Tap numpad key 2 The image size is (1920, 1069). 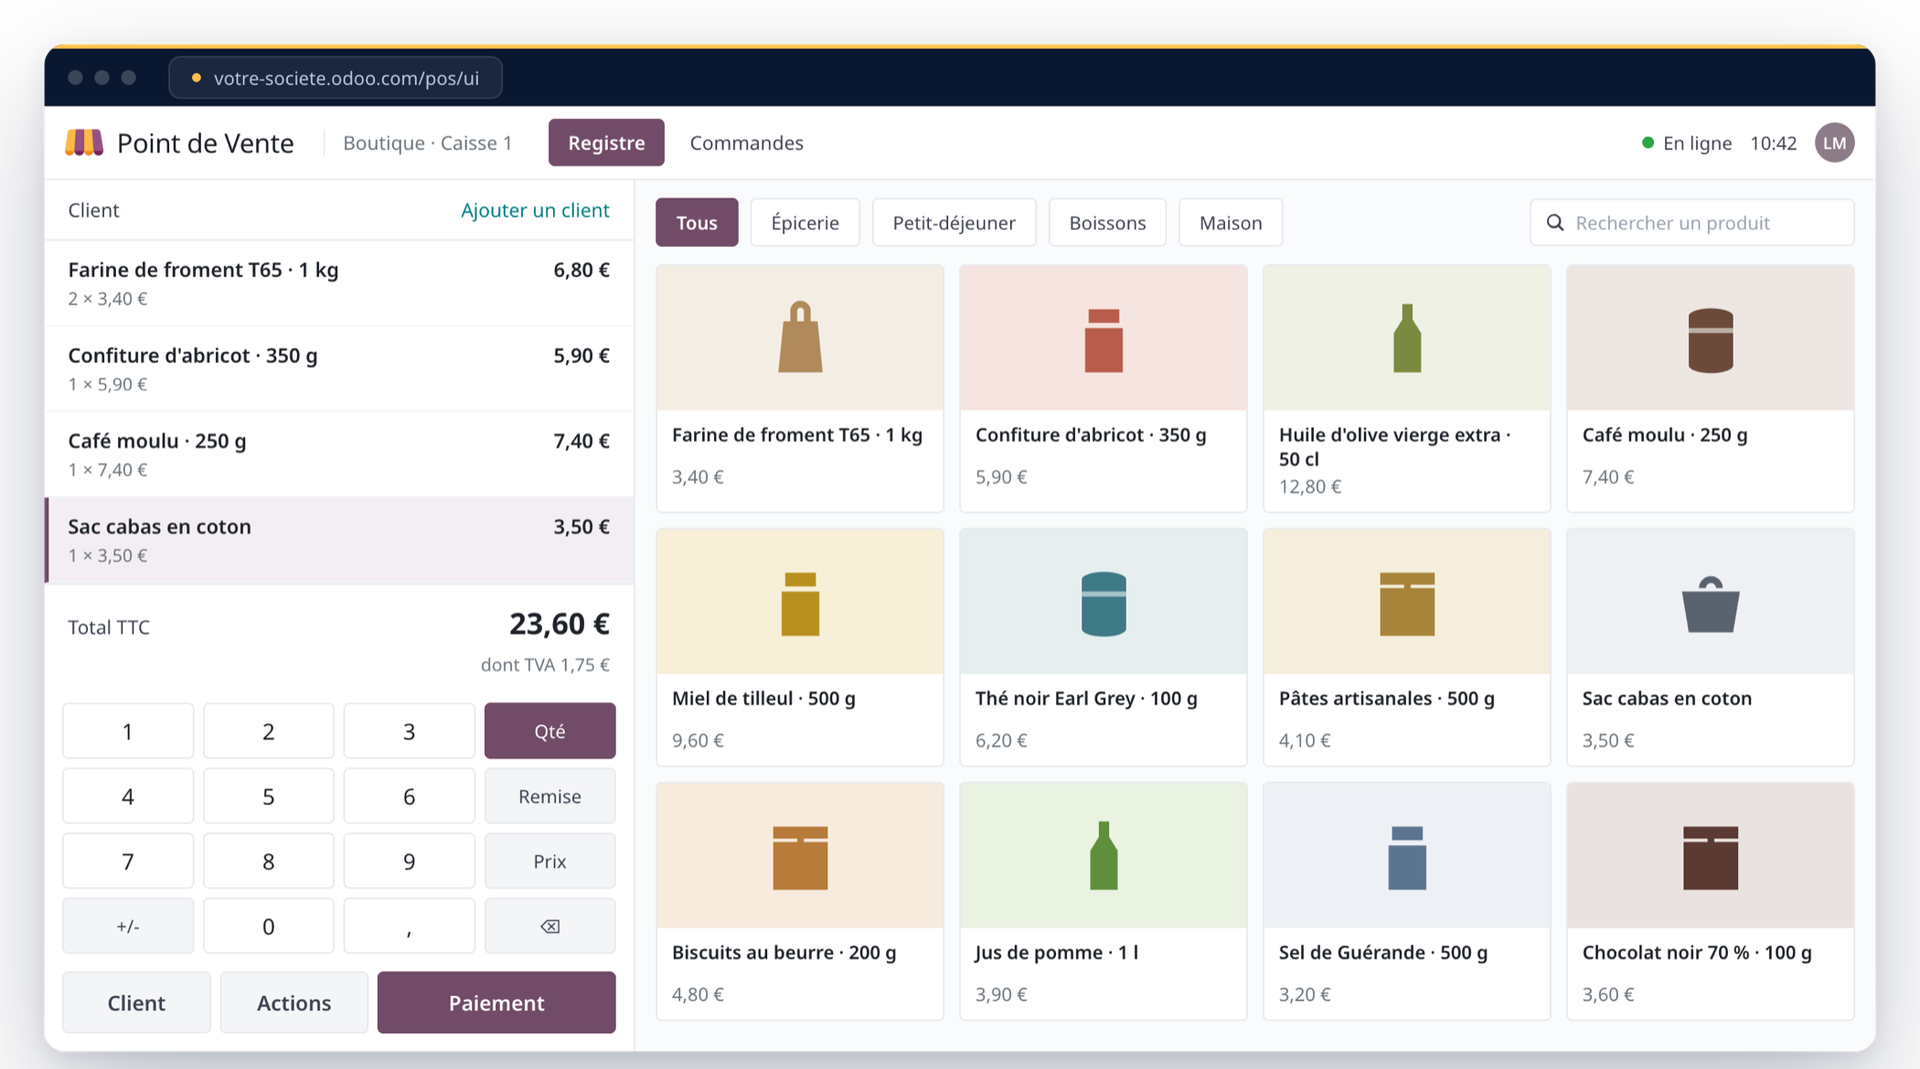click(x=268, y=731)
